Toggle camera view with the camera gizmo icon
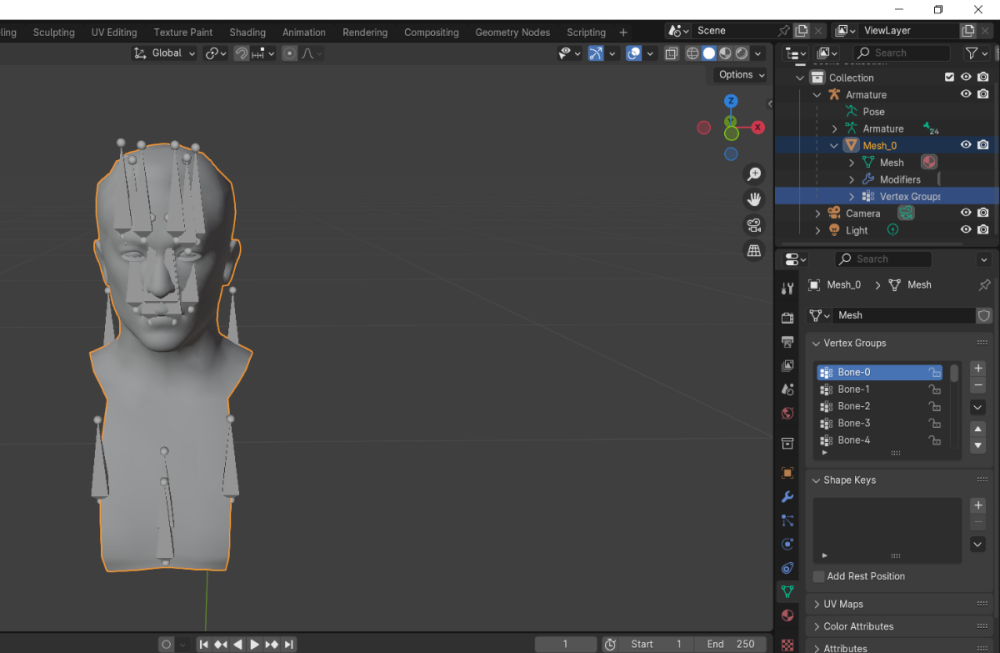 [x=754, y=225]
